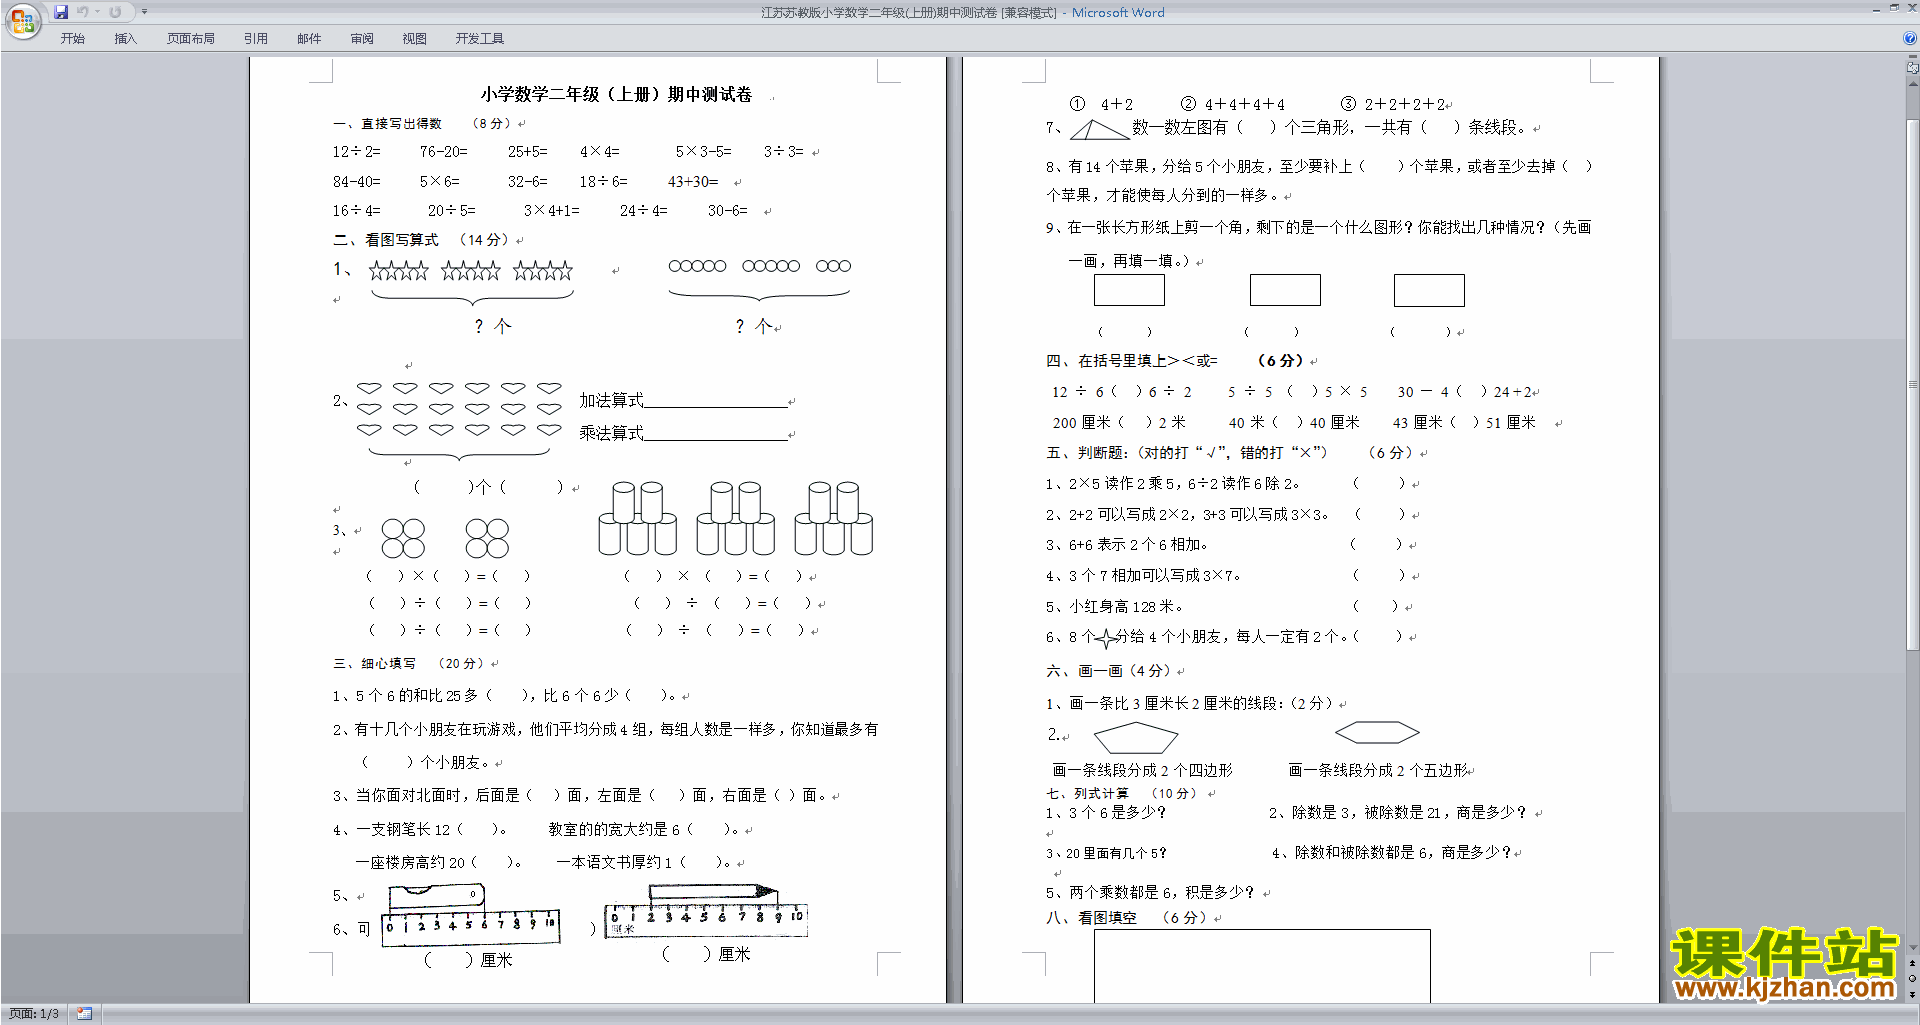This screenshot has width=1920, height=1025.
Task: Open the 邮件 ribbon tab
Action: pyautogui.click(x=309, y=38)
